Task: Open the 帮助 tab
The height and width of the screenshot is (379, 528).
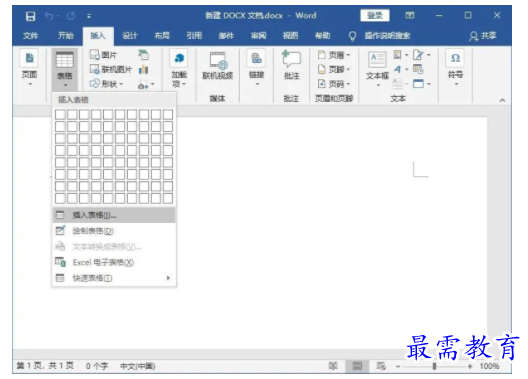Action: click(323, 36)
